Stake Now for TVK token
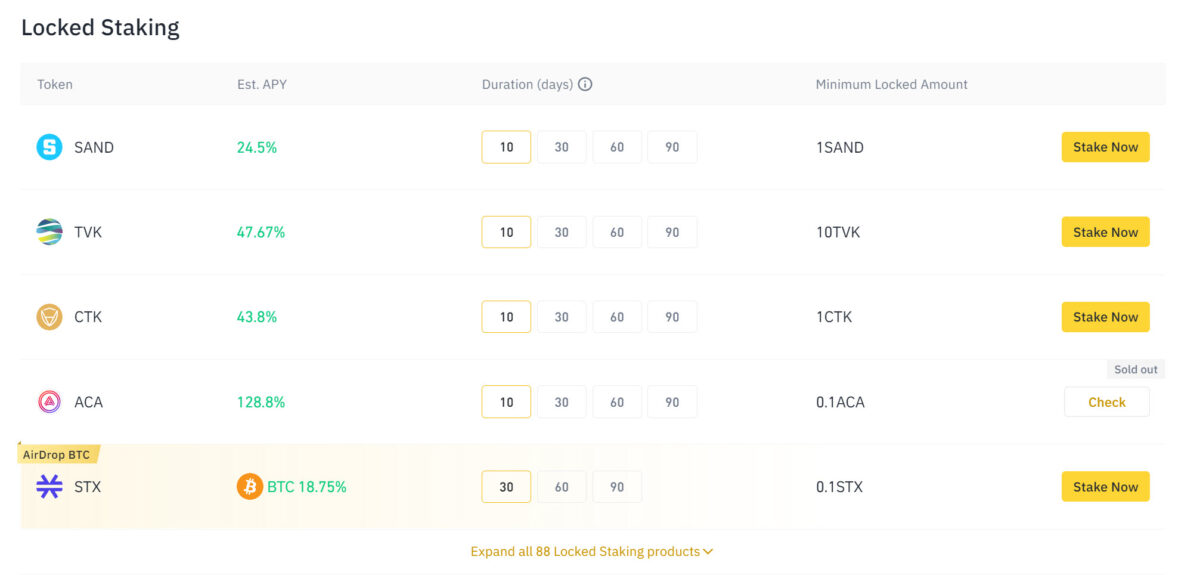1200x575 pixels. (x=1105, y=232)
